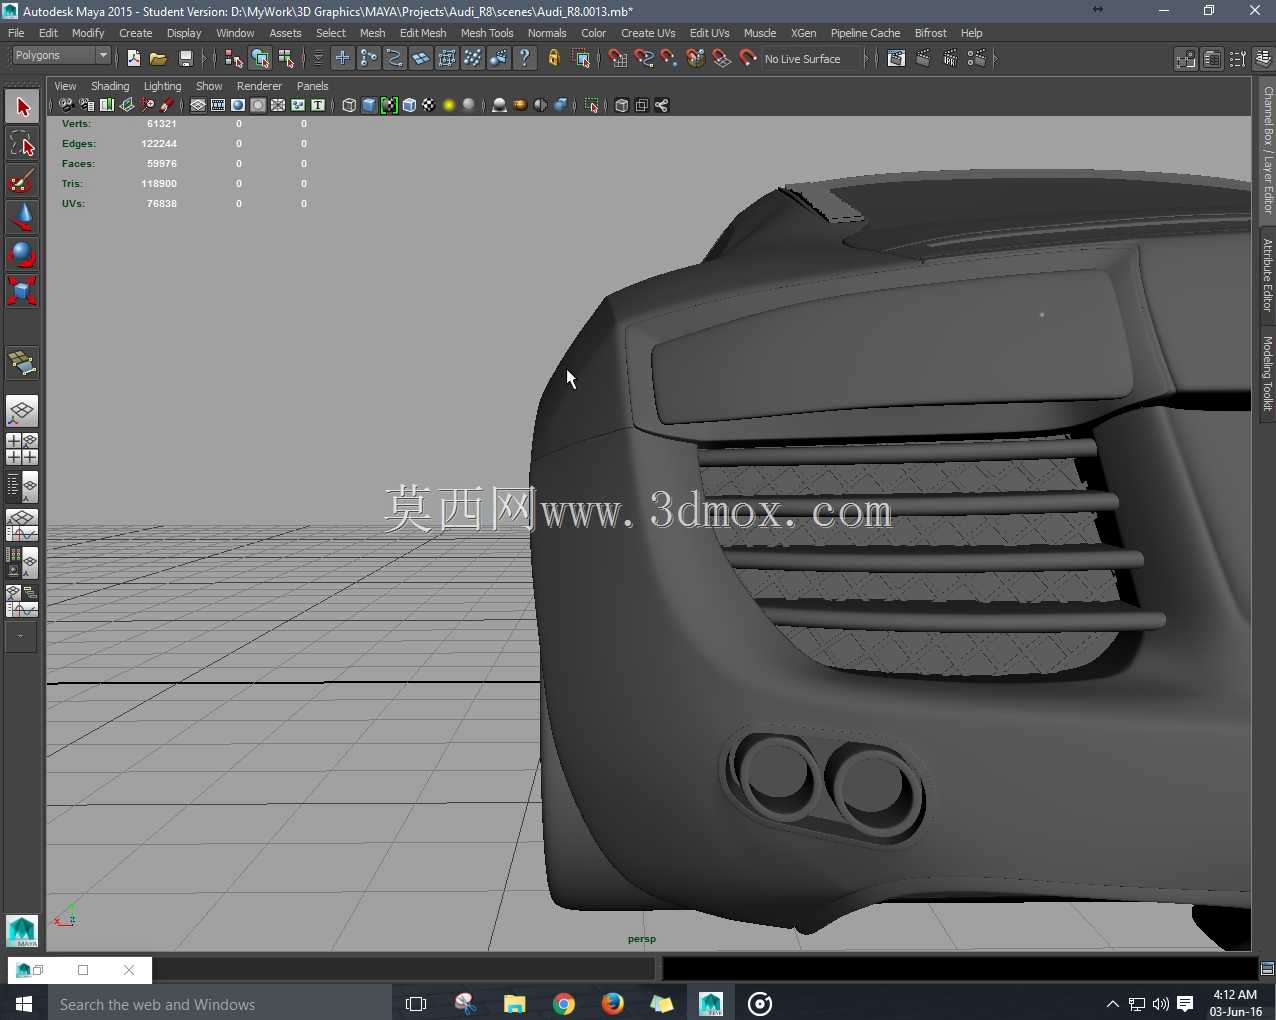Start IPR render
This screenshot has height=1020, width=1276.
point(950,59)
